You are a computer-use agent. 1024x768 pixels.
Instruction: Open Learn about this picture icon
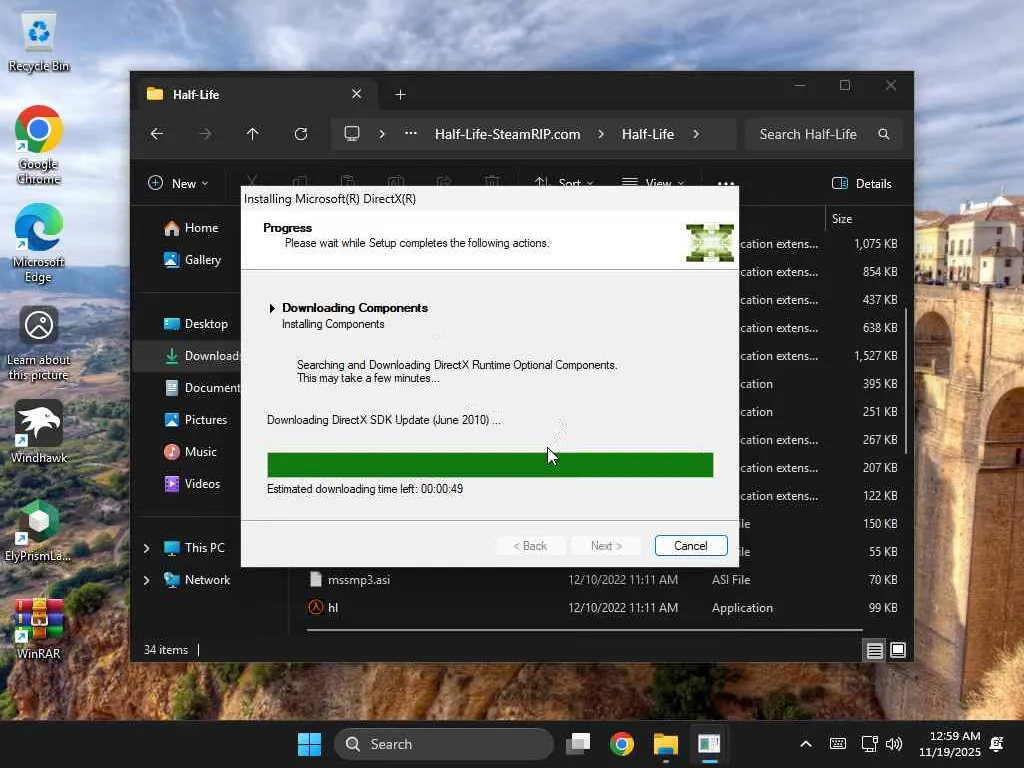(39, 344)
